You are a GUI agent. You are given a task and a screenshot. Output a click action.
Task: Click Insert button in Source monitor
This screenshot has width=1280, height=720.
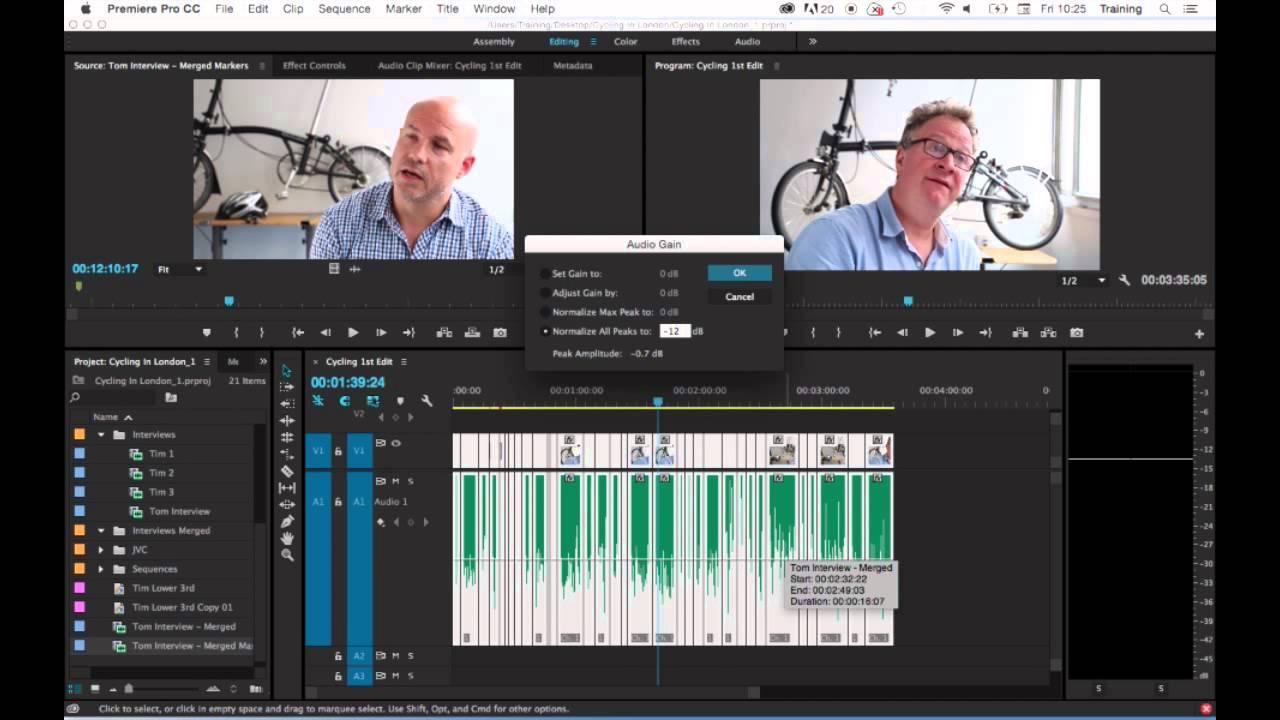[444, 333]
